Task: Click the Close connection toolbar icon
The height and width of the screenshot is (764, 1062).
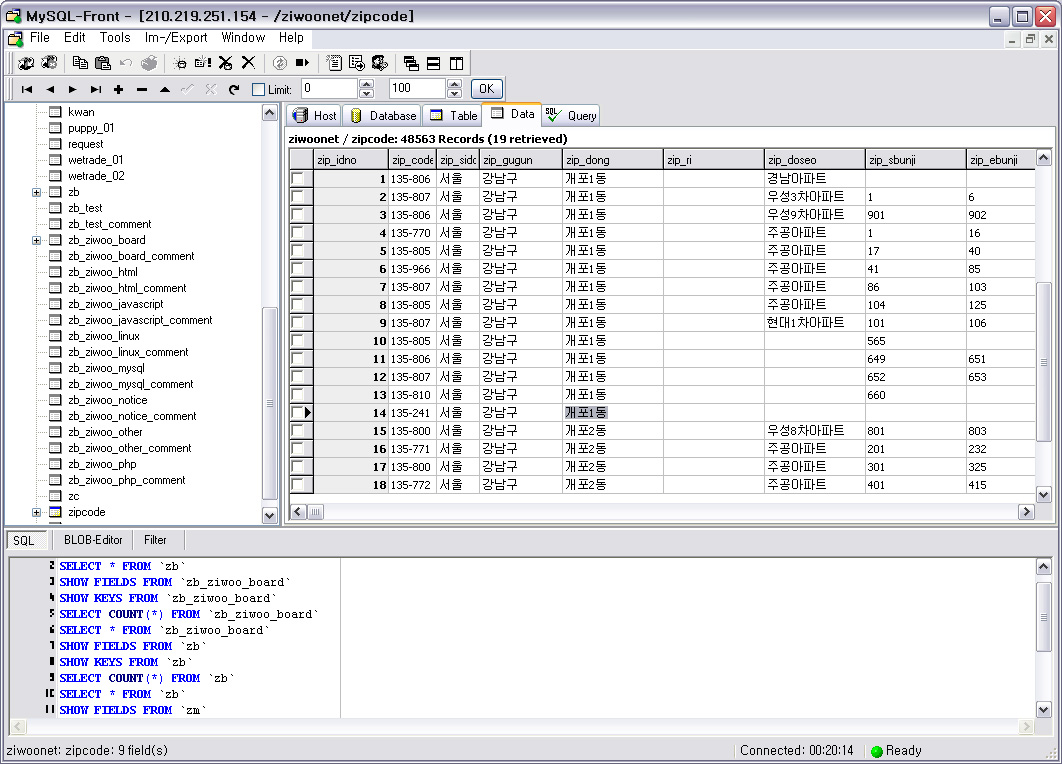Action: (49, 63)
